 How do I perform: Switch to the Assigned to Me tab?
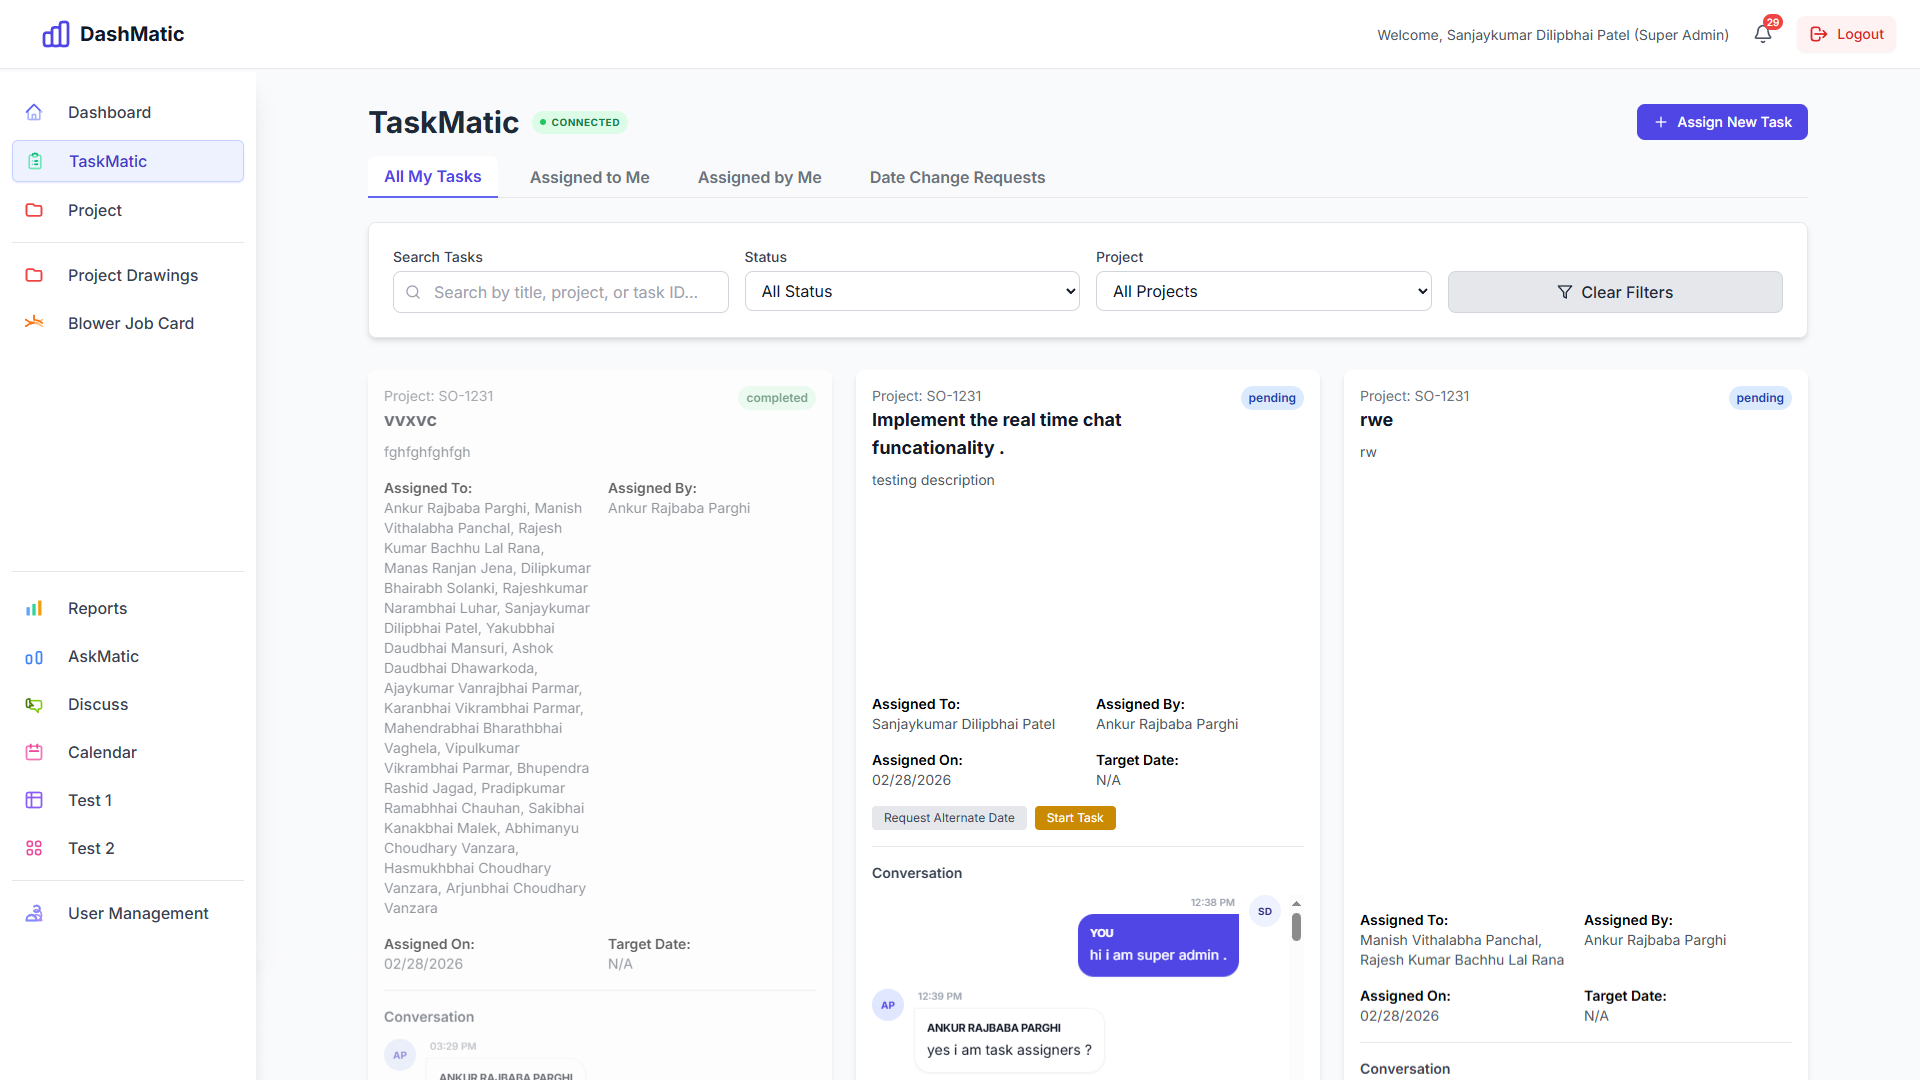click(x=589, y=177)
